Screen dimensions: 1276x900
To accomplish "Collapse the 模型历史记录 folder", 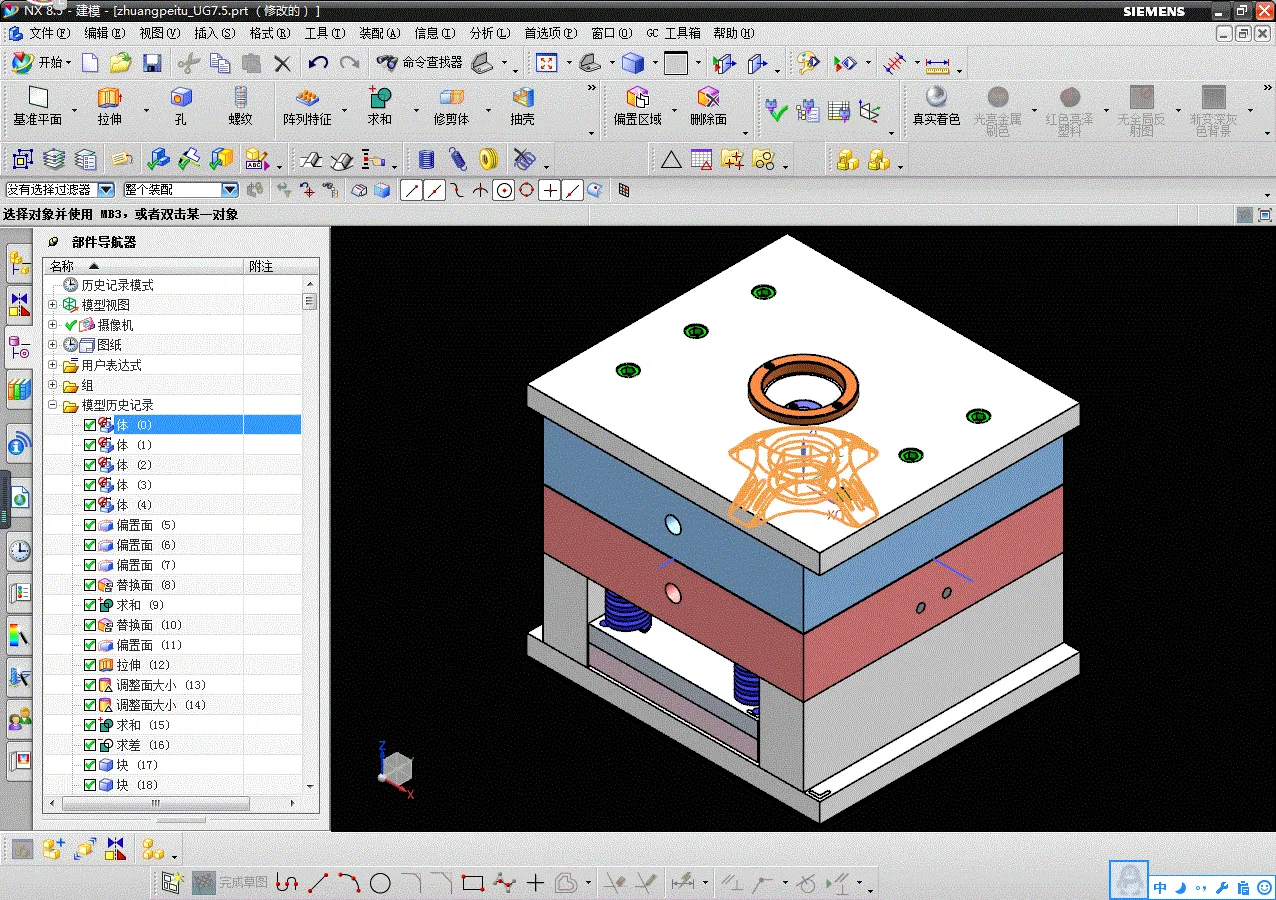I will point(53,405).
